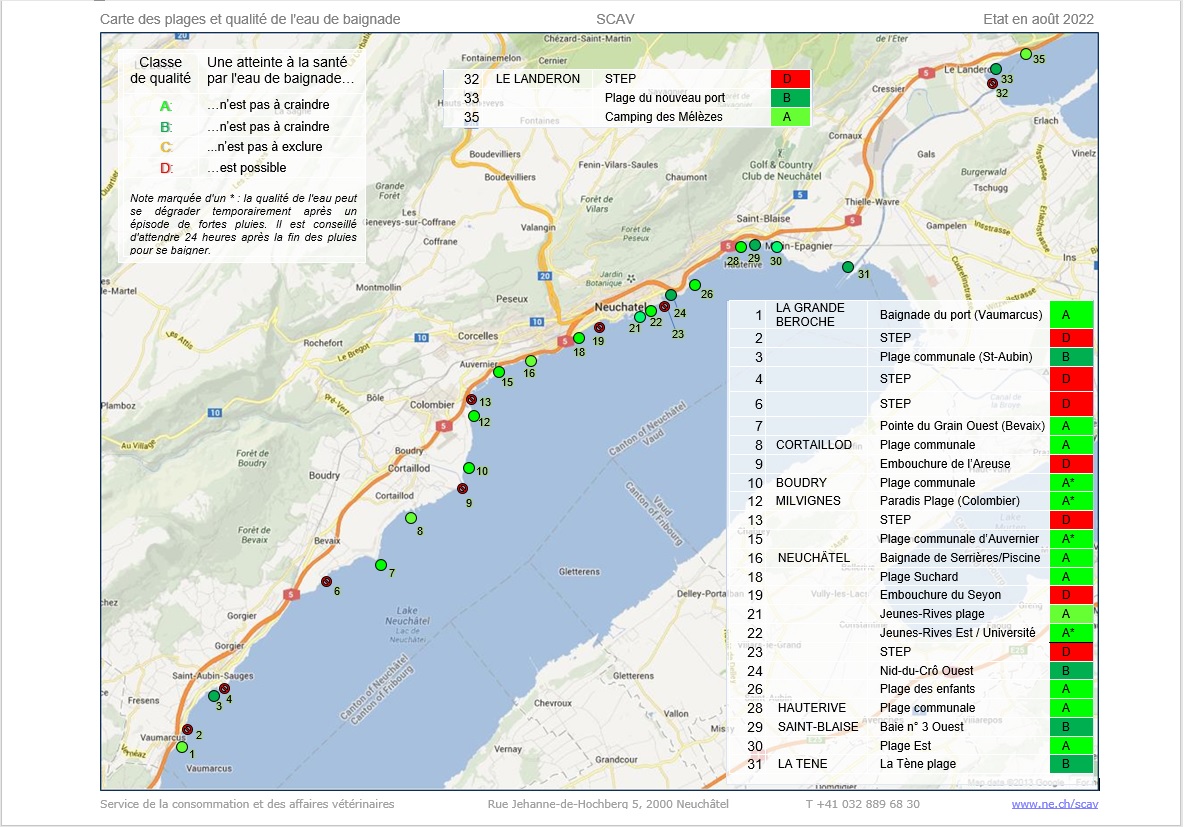Screen dimensions: 1200x827
Task: Click map marker 3 at Saint-Aubin
Action: point(213,696)
